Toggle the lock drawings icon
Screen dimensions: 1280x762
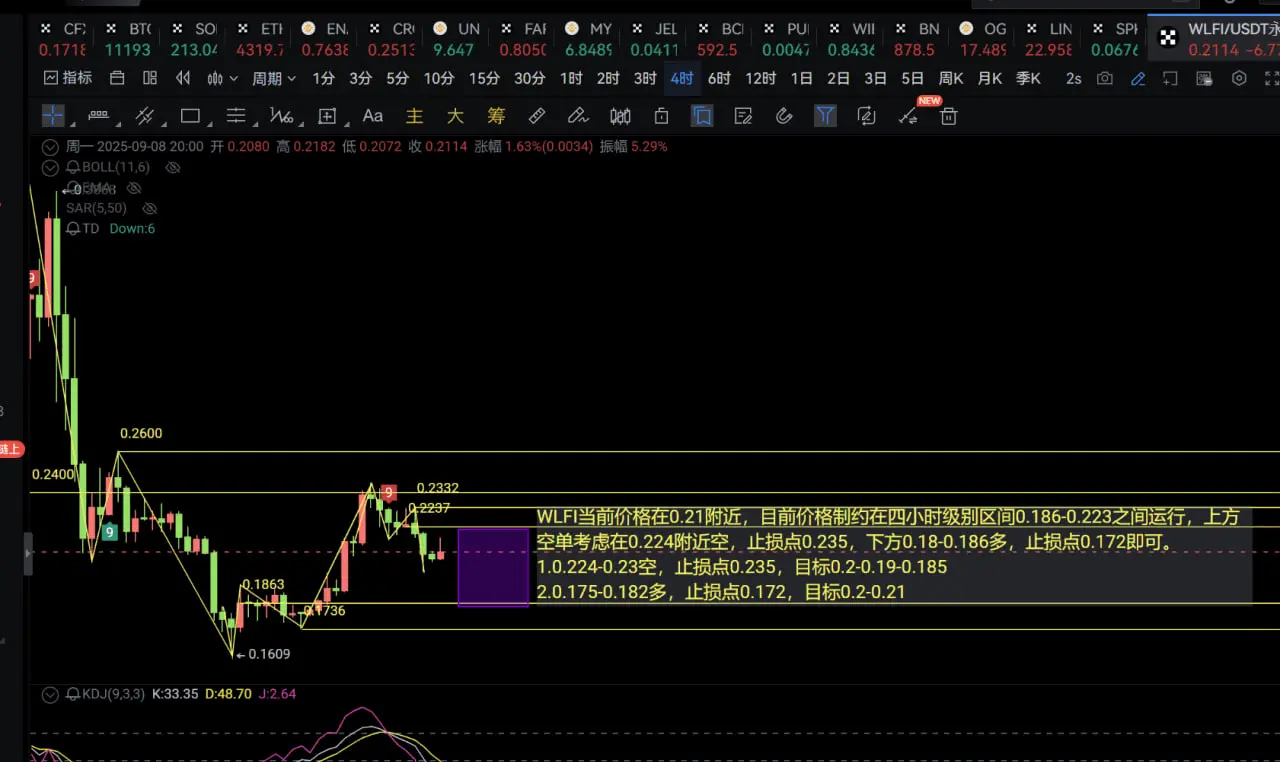pos(661,116)
